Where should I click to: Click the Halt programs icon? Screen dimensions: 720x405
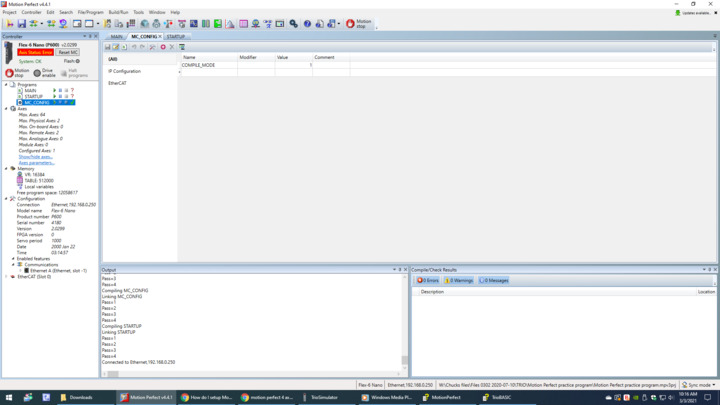point(64,73)
